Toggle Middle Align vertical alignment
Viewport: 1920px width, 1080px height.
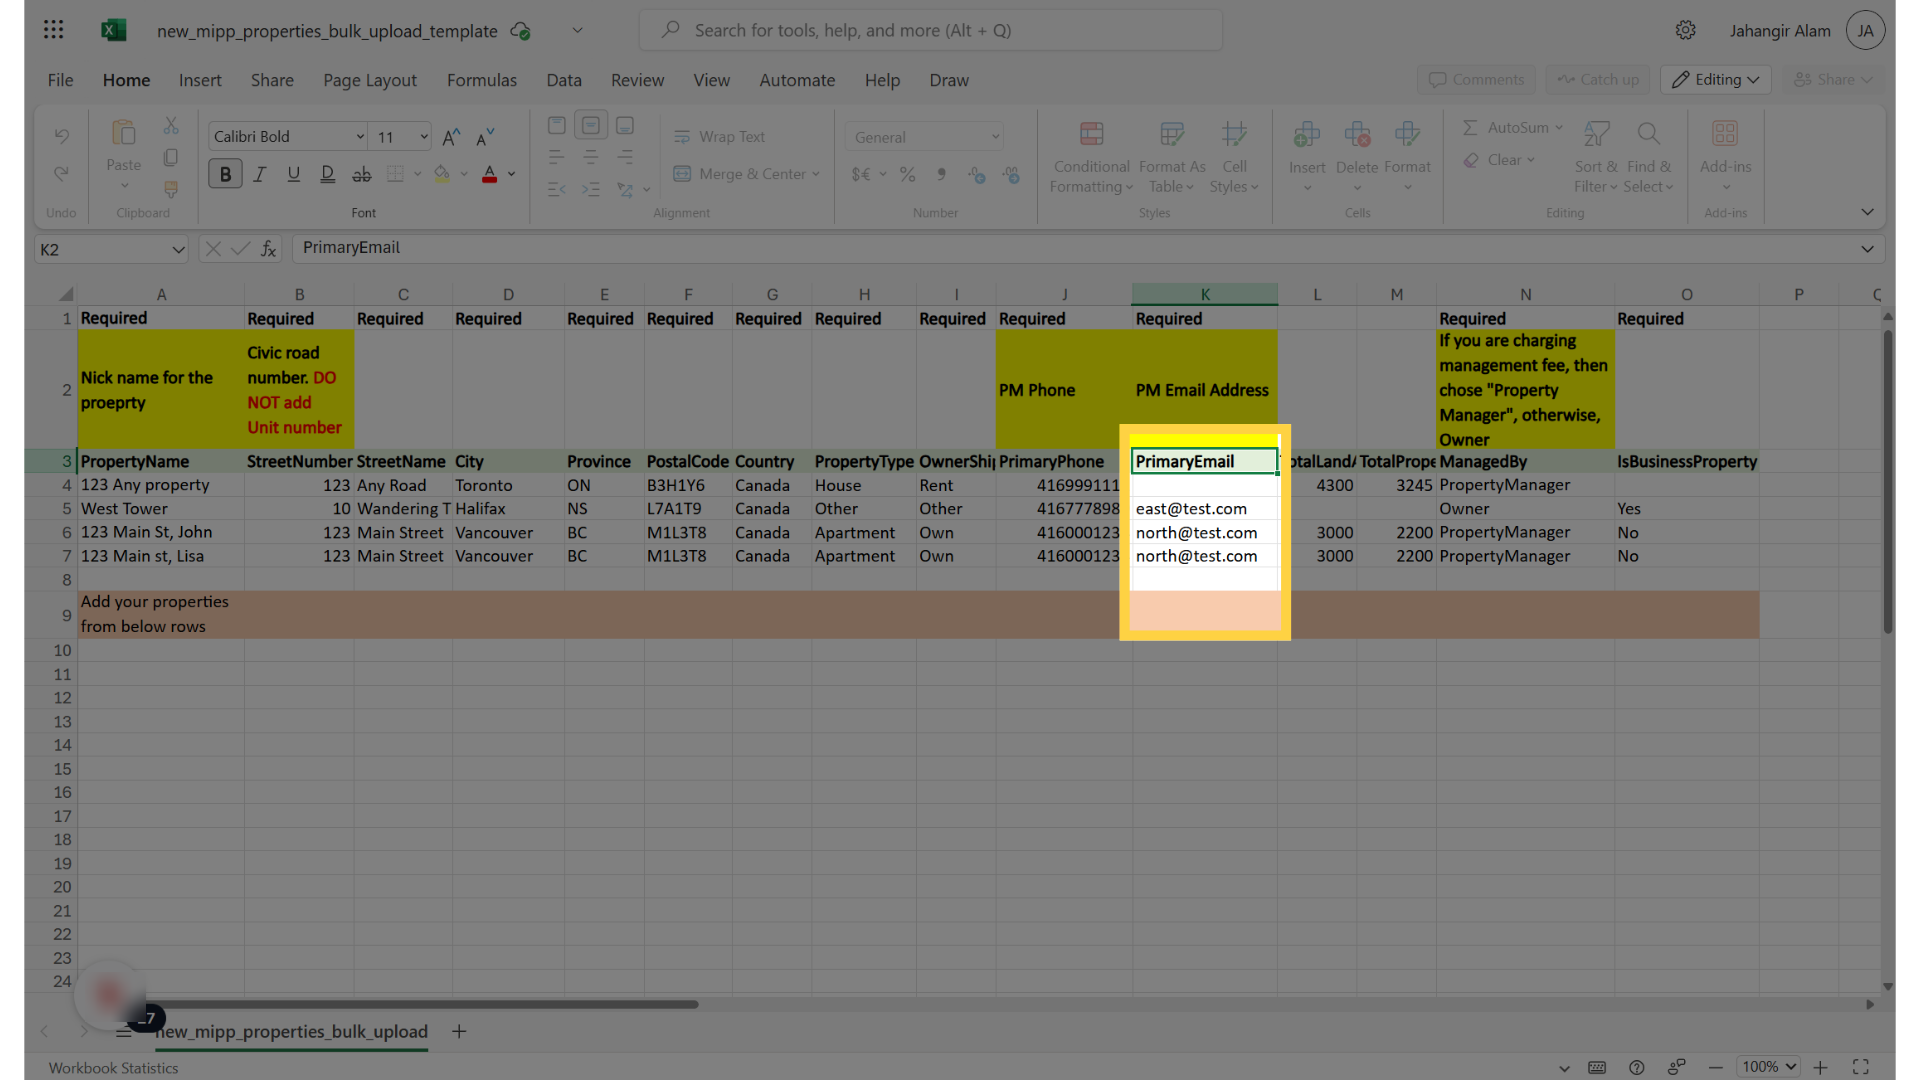[x=591, y=126]
